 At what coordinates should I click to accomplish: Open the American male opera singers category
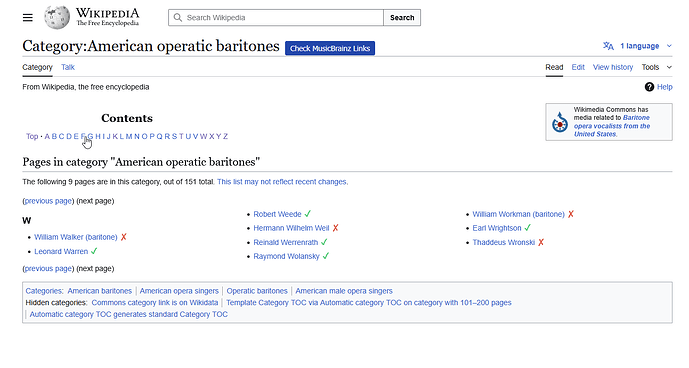[x=344, y=291]
